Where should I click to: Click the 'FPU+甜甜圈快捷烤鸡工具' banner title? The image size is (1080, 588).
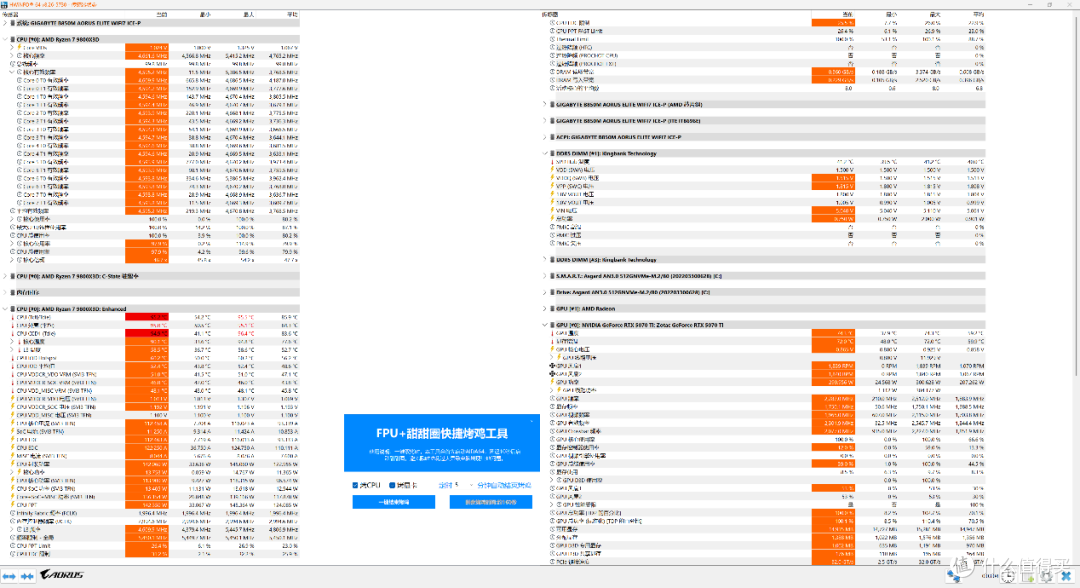[x=442, y=433]
